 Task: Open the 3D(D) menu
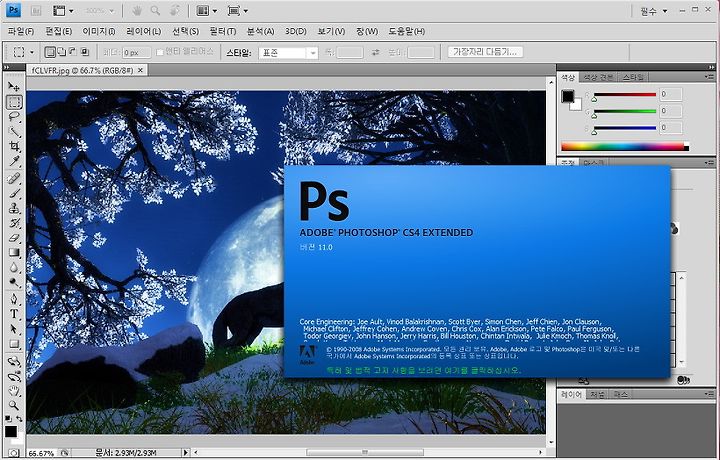click(x=296, y=31)
